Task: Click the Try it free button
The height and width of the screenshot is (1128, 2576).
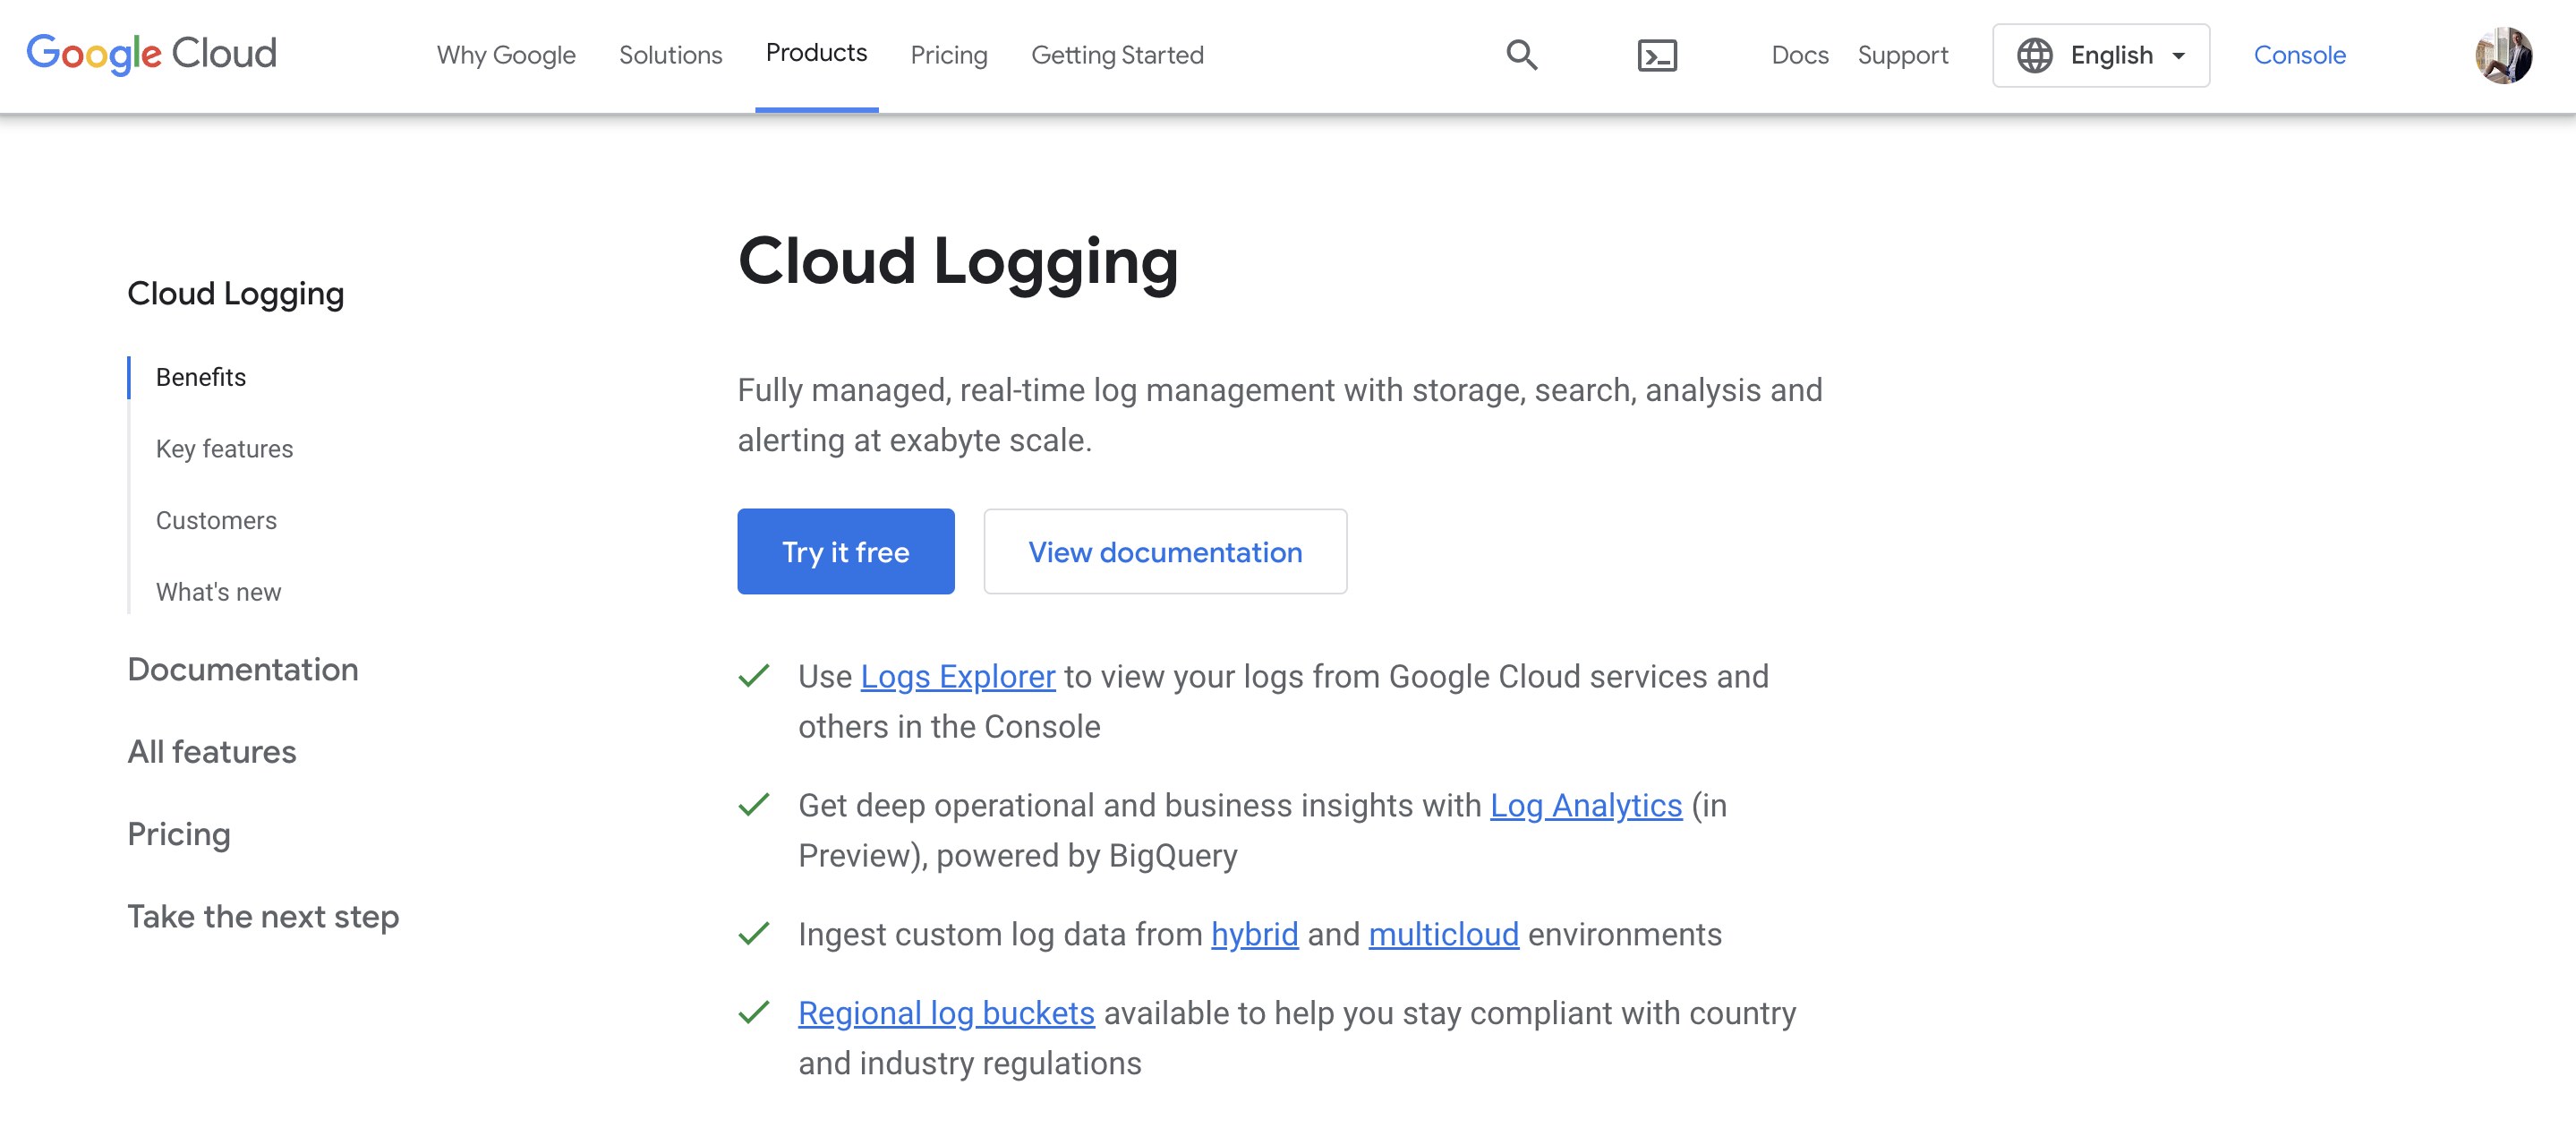Action: (x=845, y=551)
